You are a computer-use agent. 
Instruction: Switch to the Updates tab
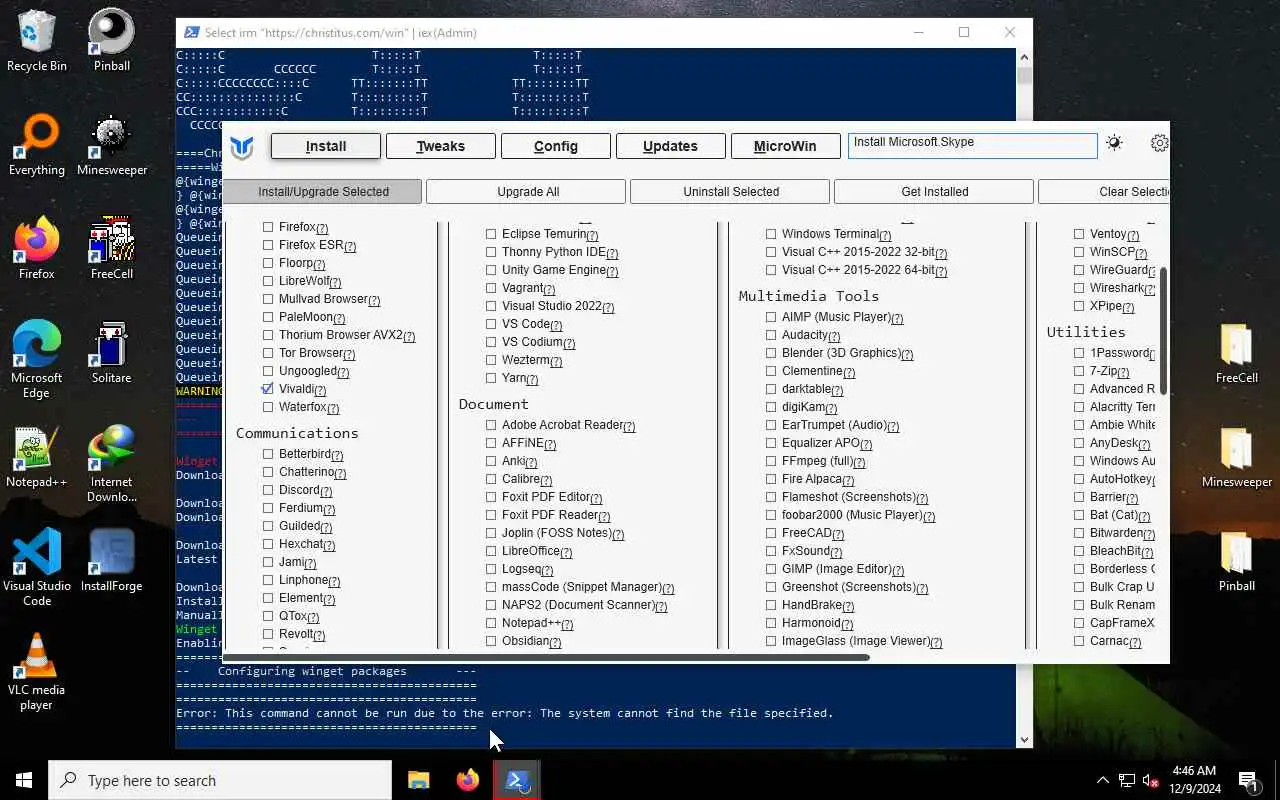tap(670, 146)
